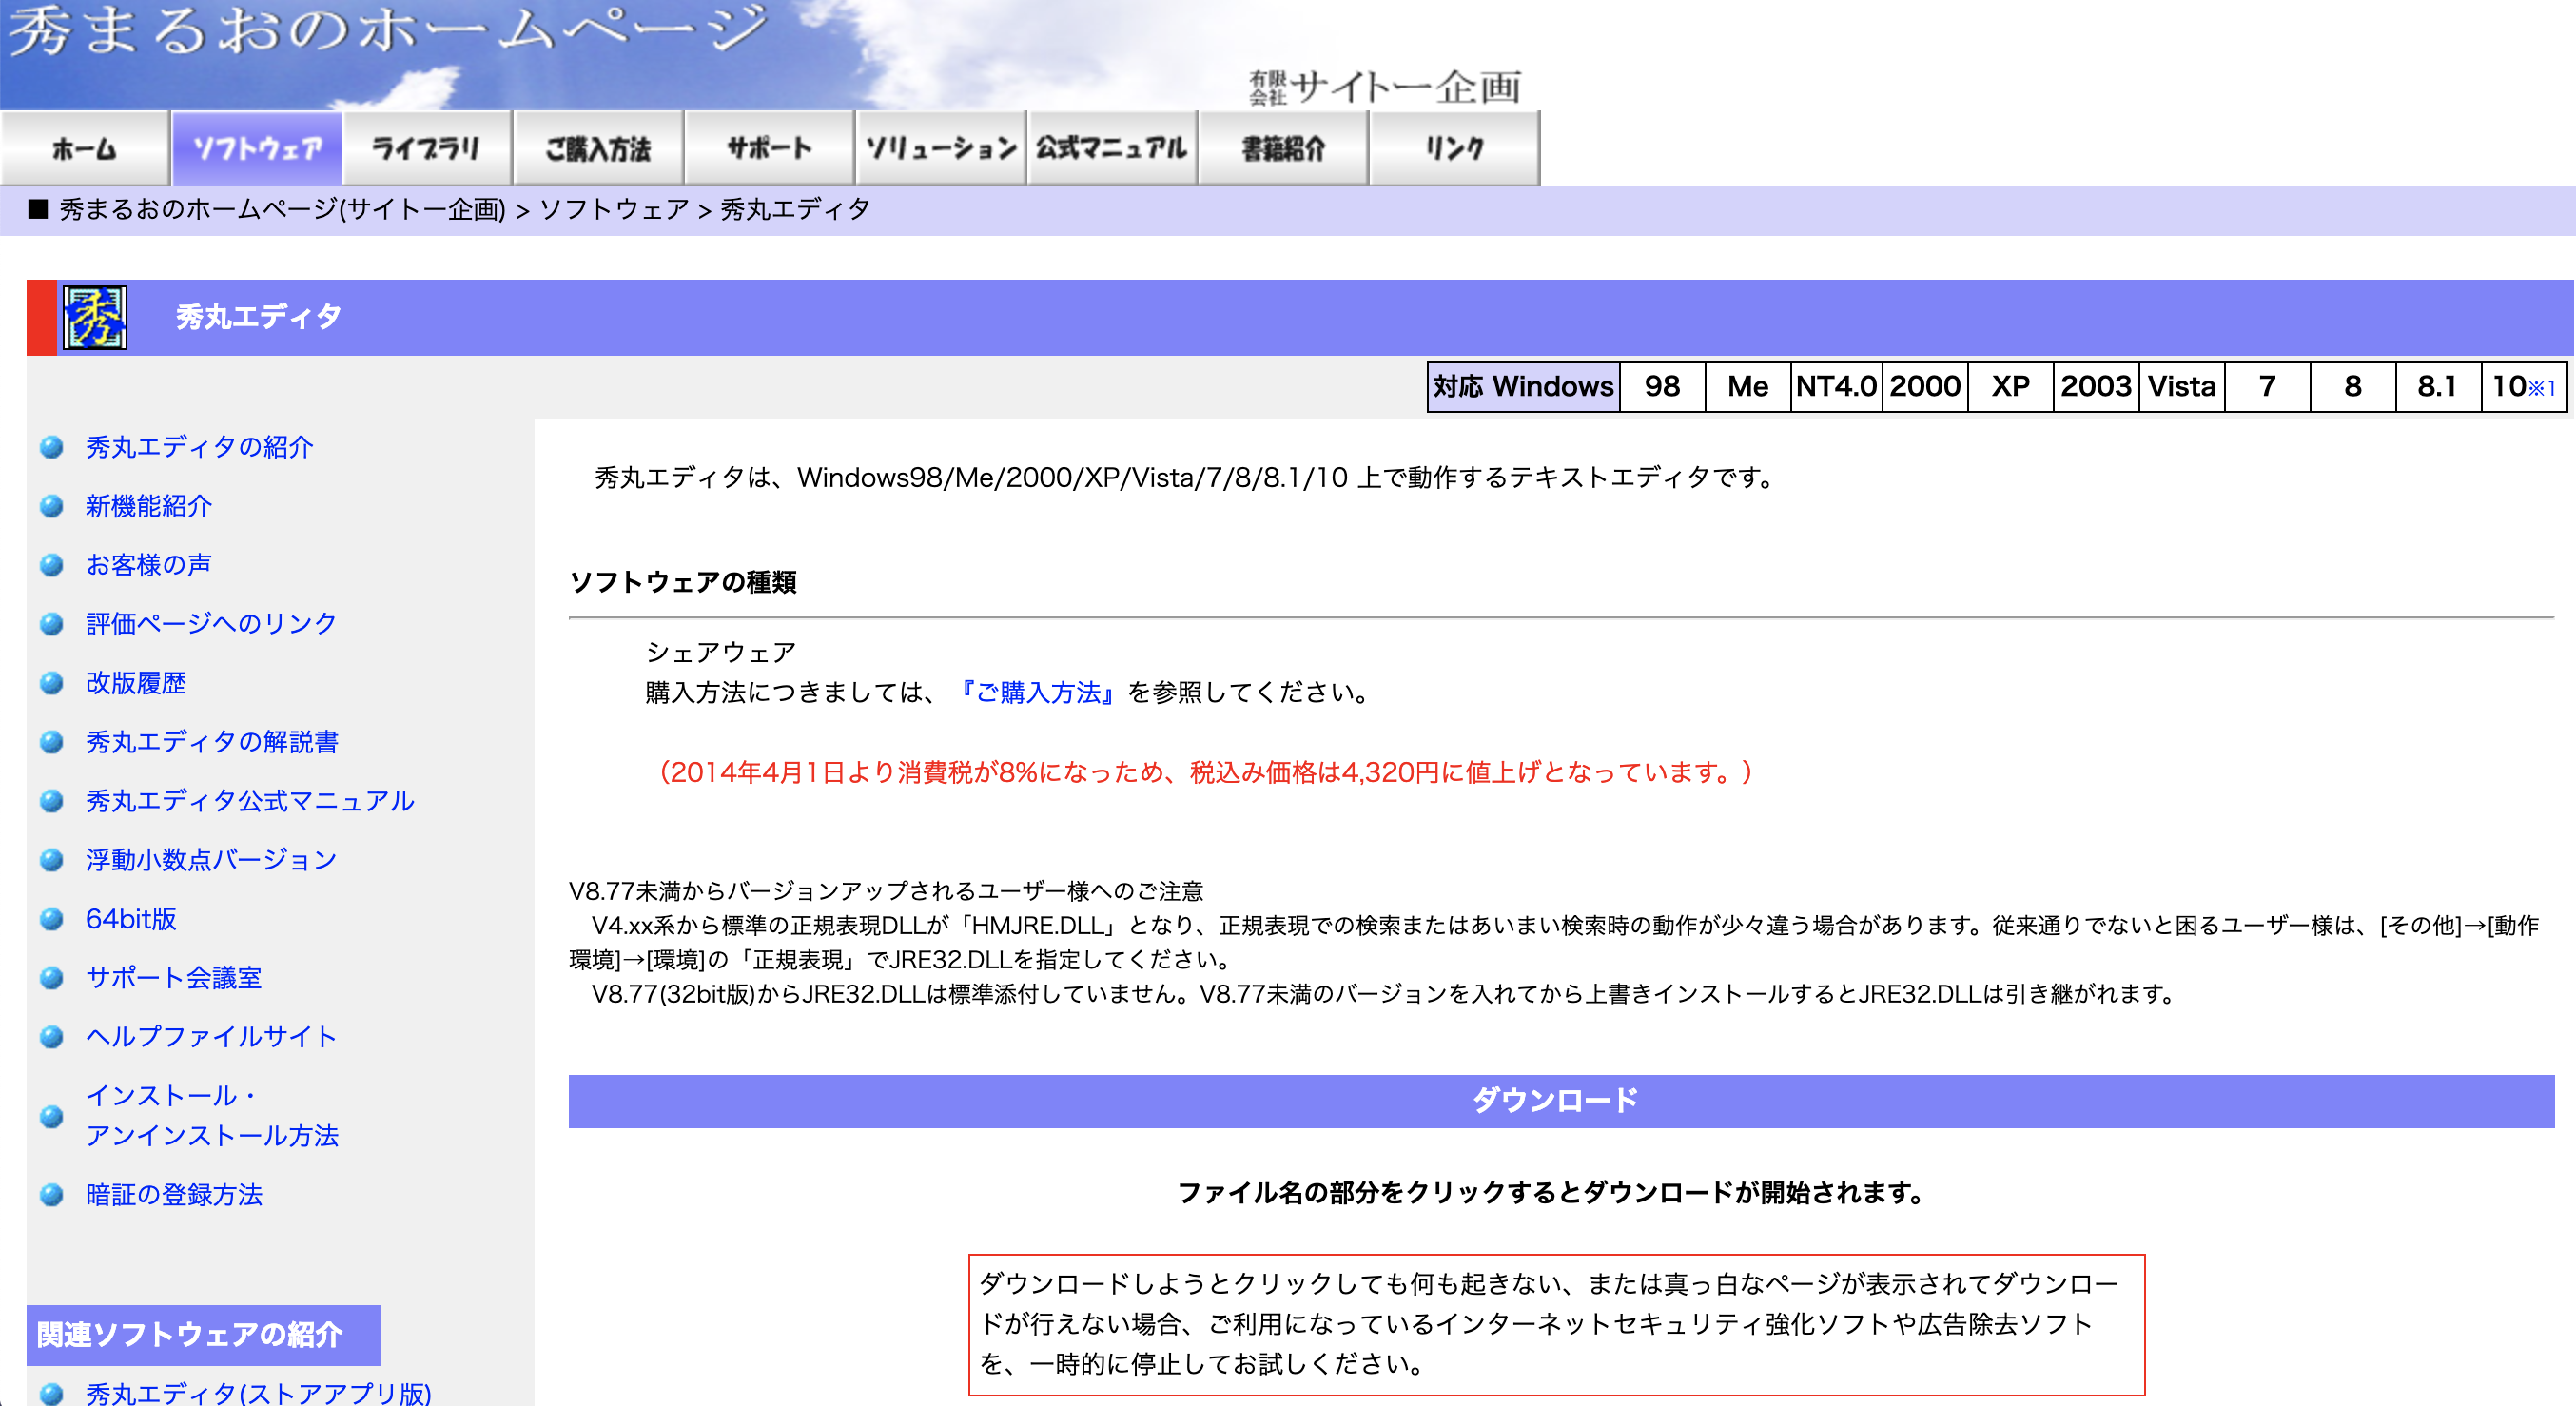
Task: Click the bullet icon beside お客様の声
Action: click(52, 565)
